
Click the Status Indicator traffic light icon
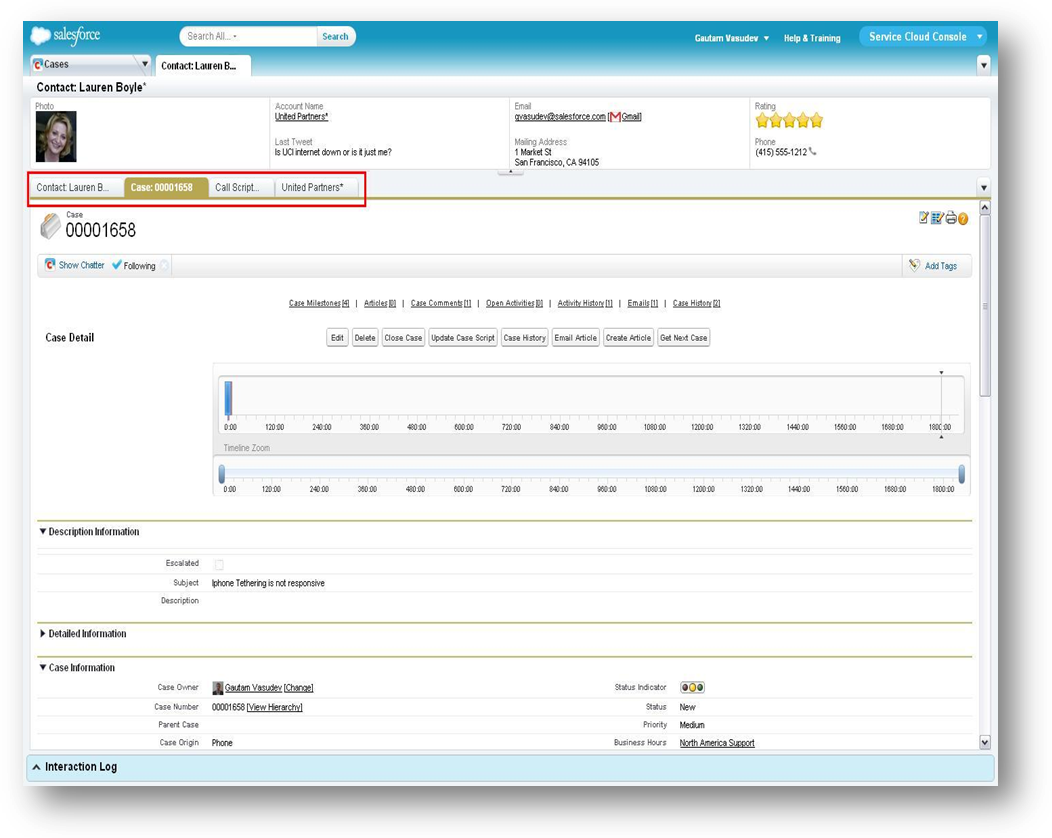(691, 688)
